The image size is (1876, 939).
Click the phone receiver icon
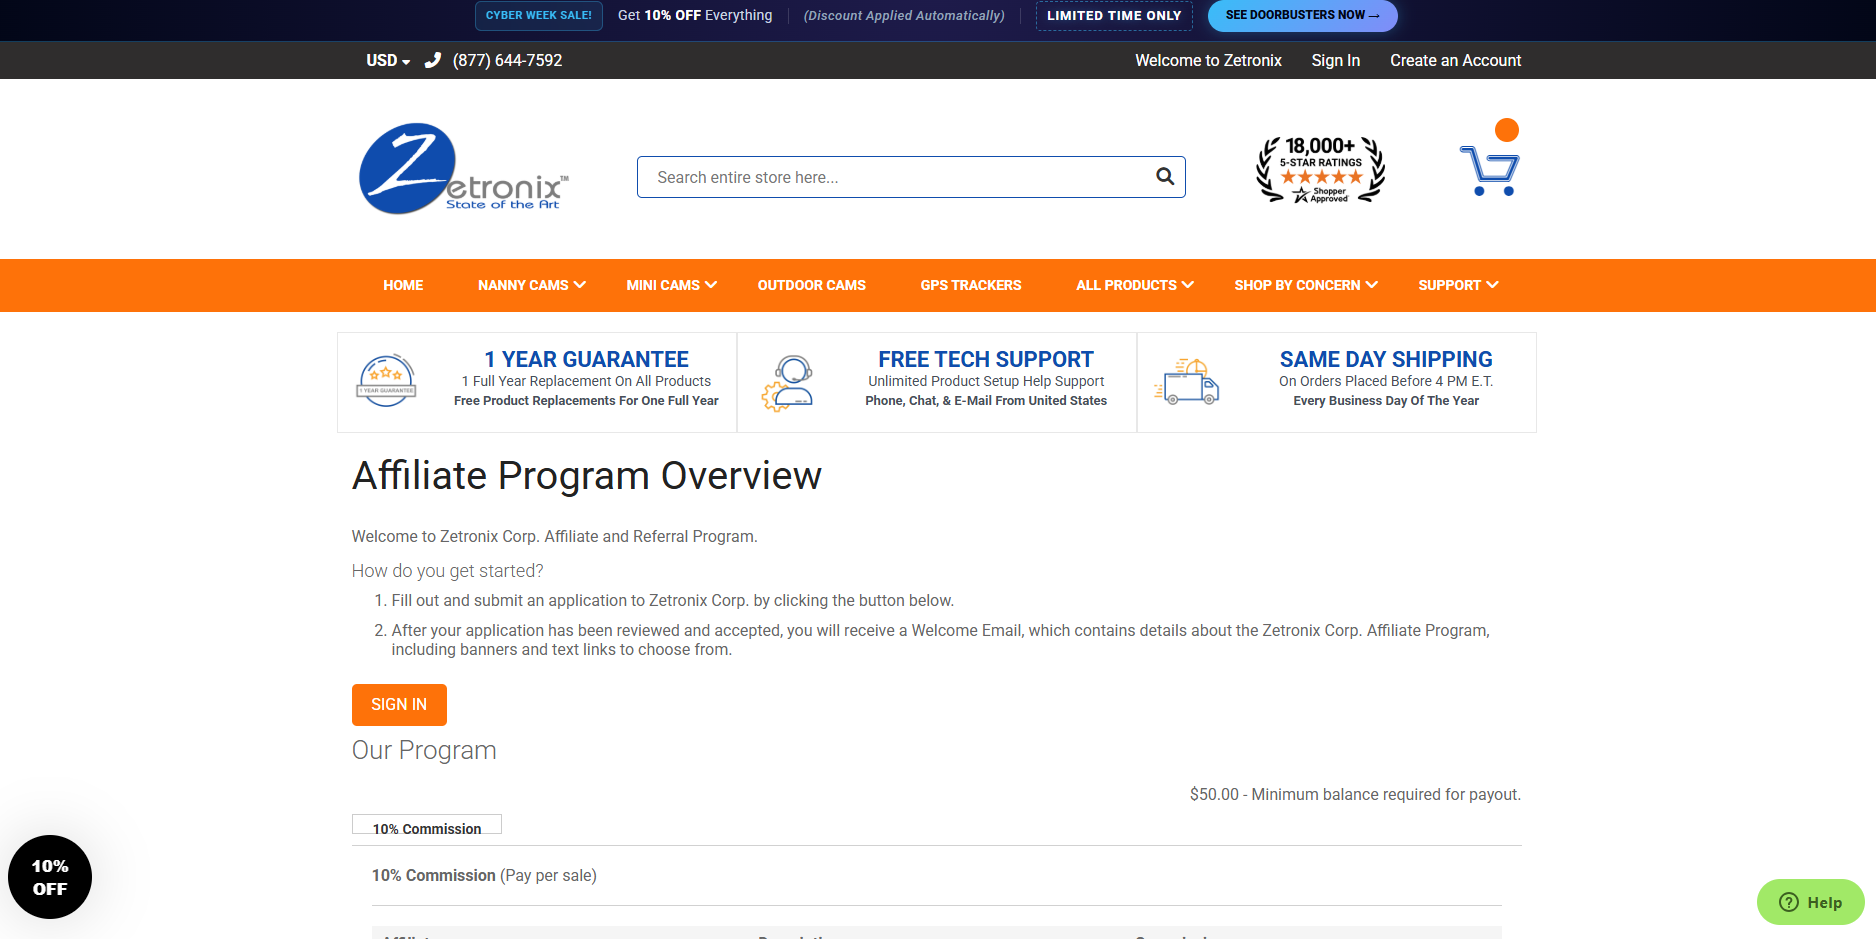[x=432, y=59]
